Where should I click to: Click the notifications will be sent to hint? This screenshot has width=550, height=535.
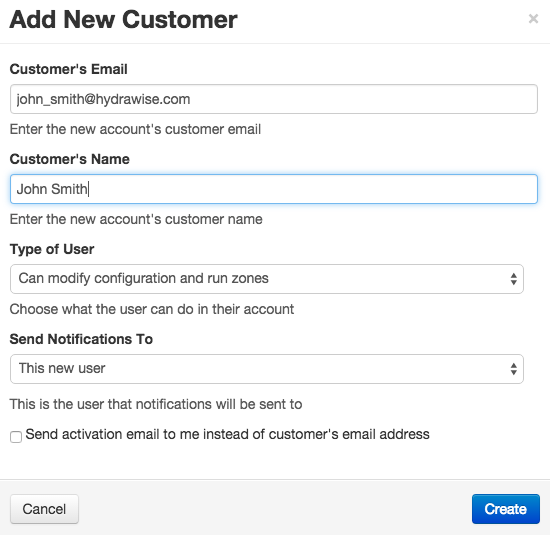click(x=156, y=404)
